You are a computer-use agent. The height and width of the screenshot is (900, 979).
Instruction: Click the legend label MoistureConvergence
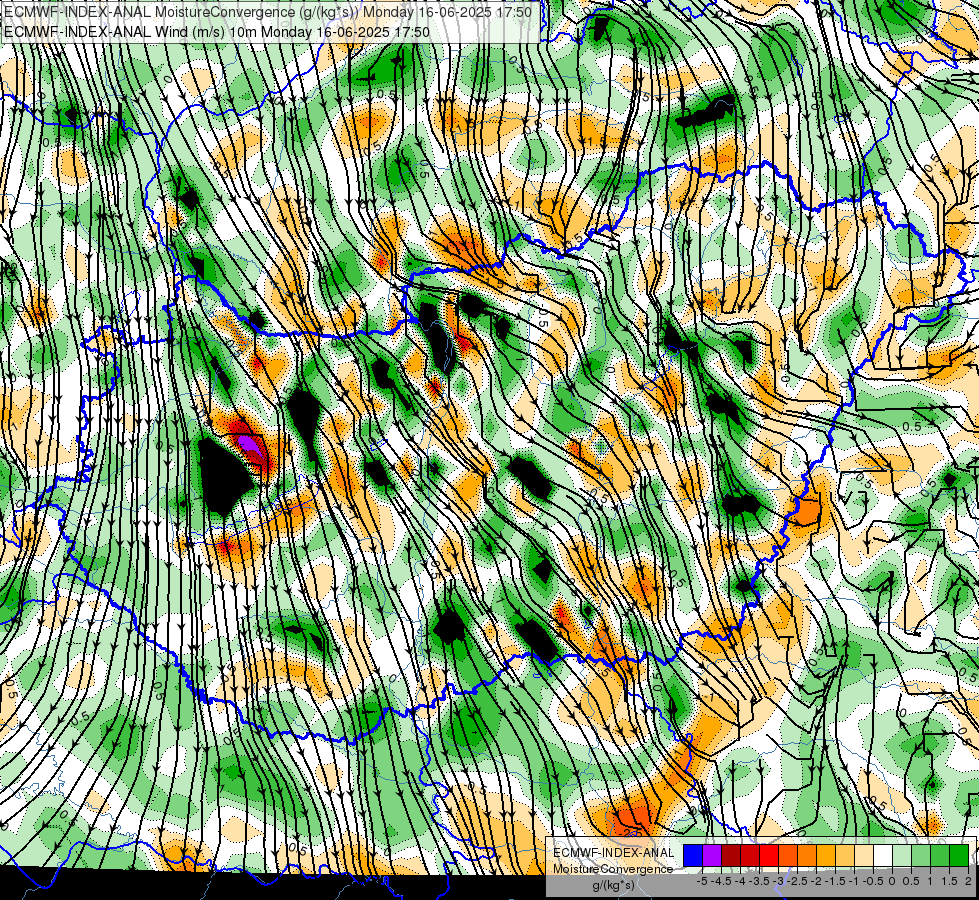tap(613, 869)
